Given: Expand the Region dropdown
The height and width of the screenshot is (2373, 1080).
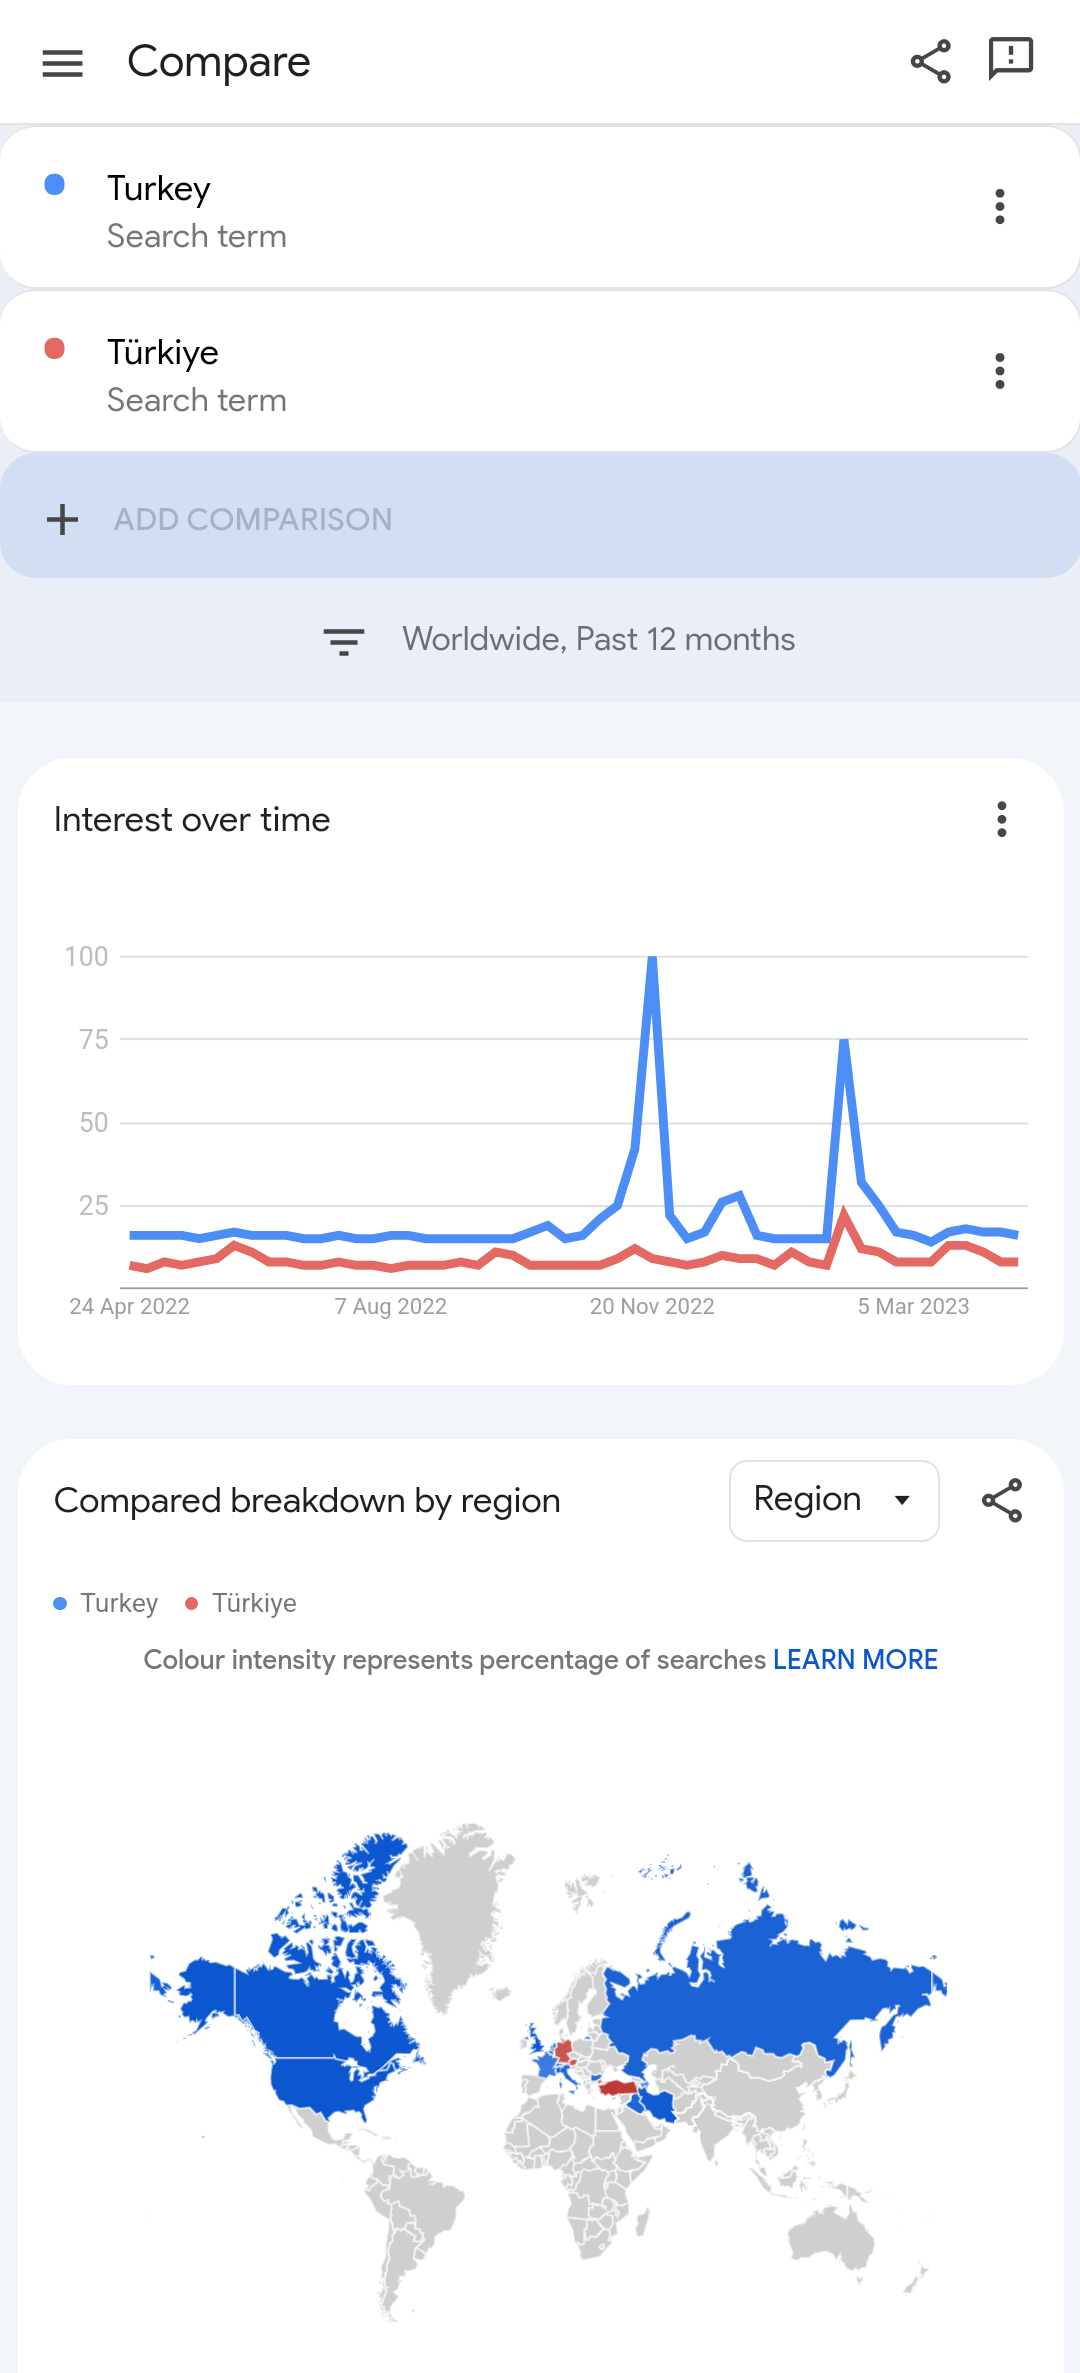Looking at the screenshot, I should tap(833, 1500).
